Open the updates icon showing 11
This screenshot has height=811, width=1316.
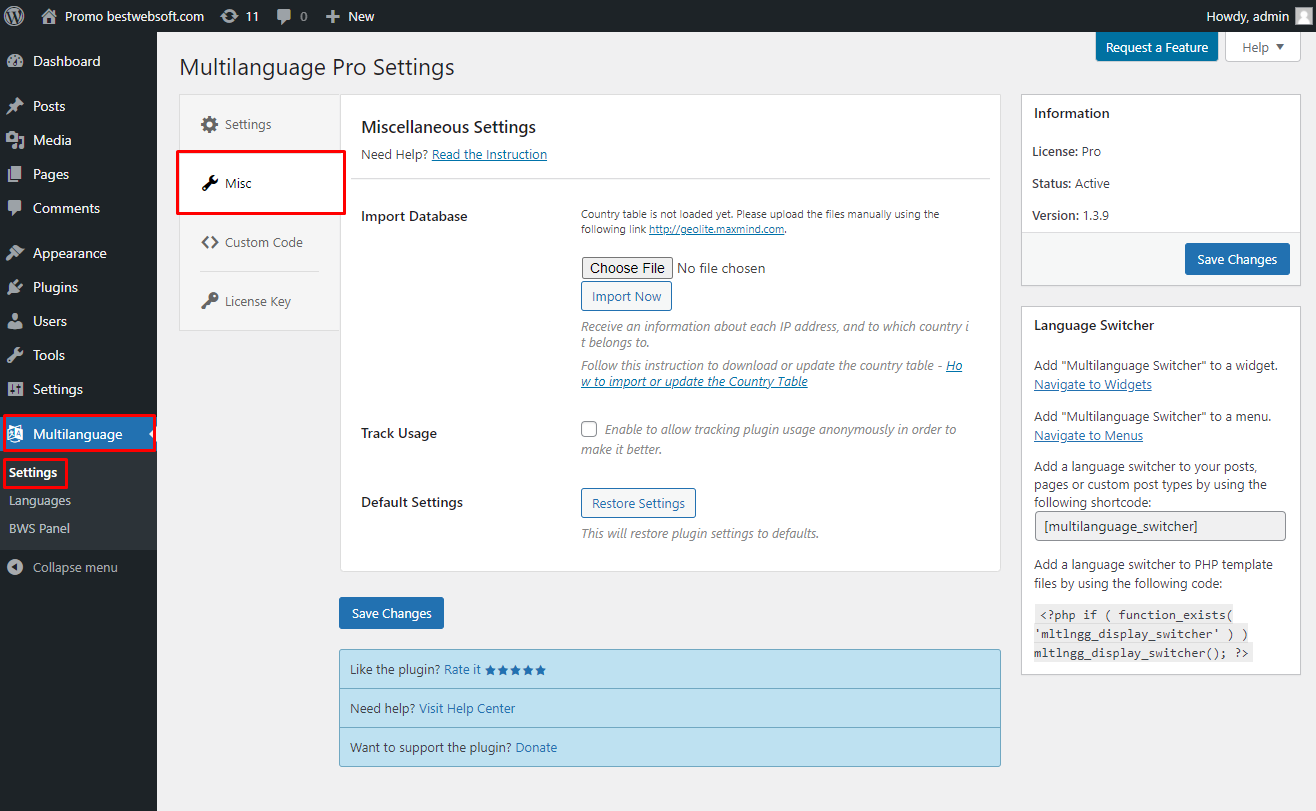coord(229,16)
